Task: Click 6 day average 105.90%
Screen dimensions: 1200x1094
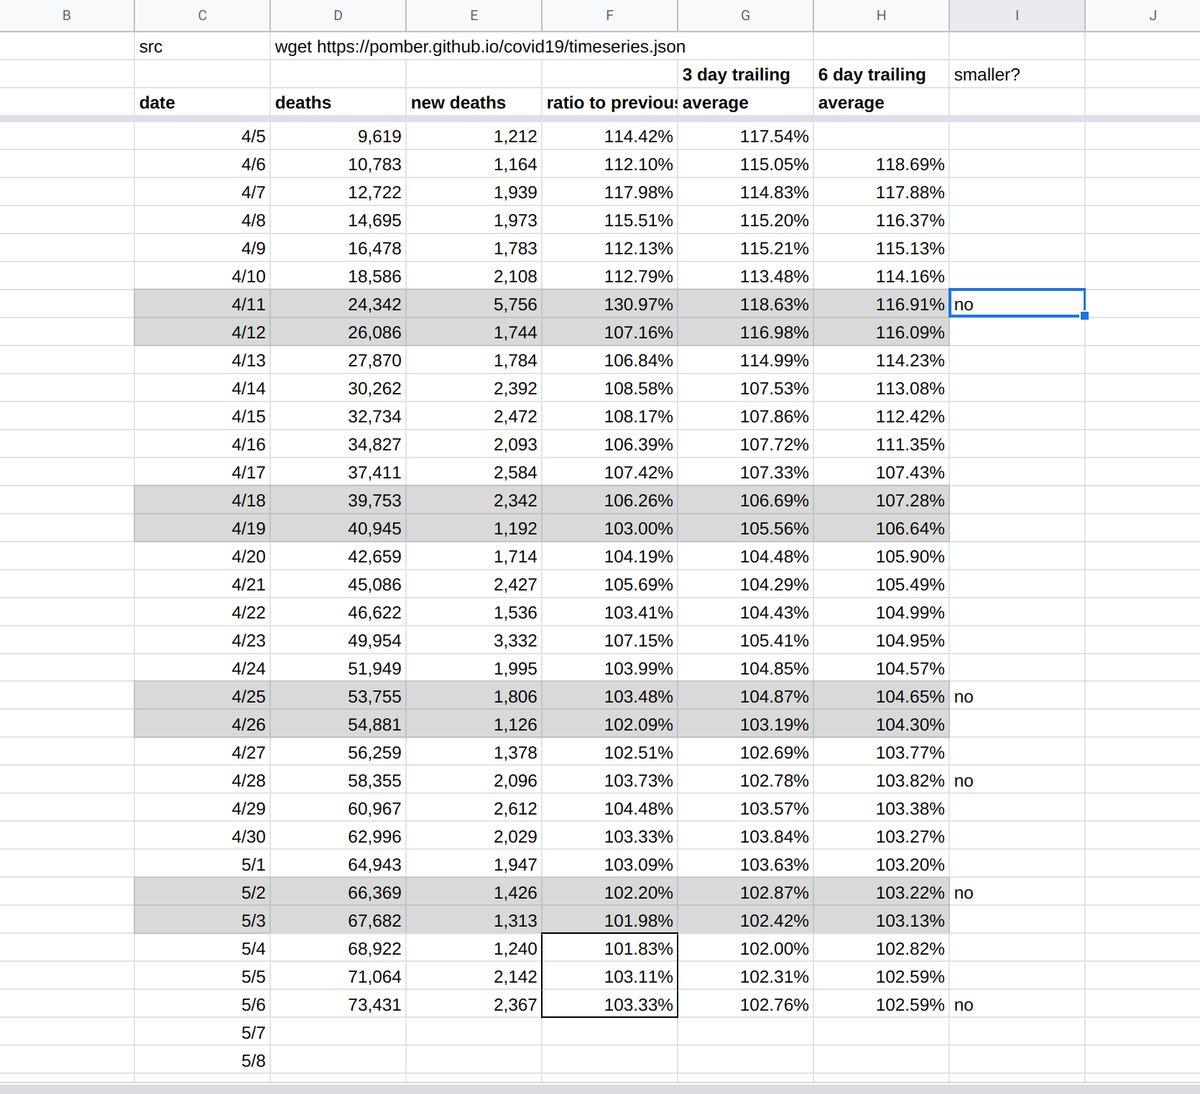Action: (881, 556)
